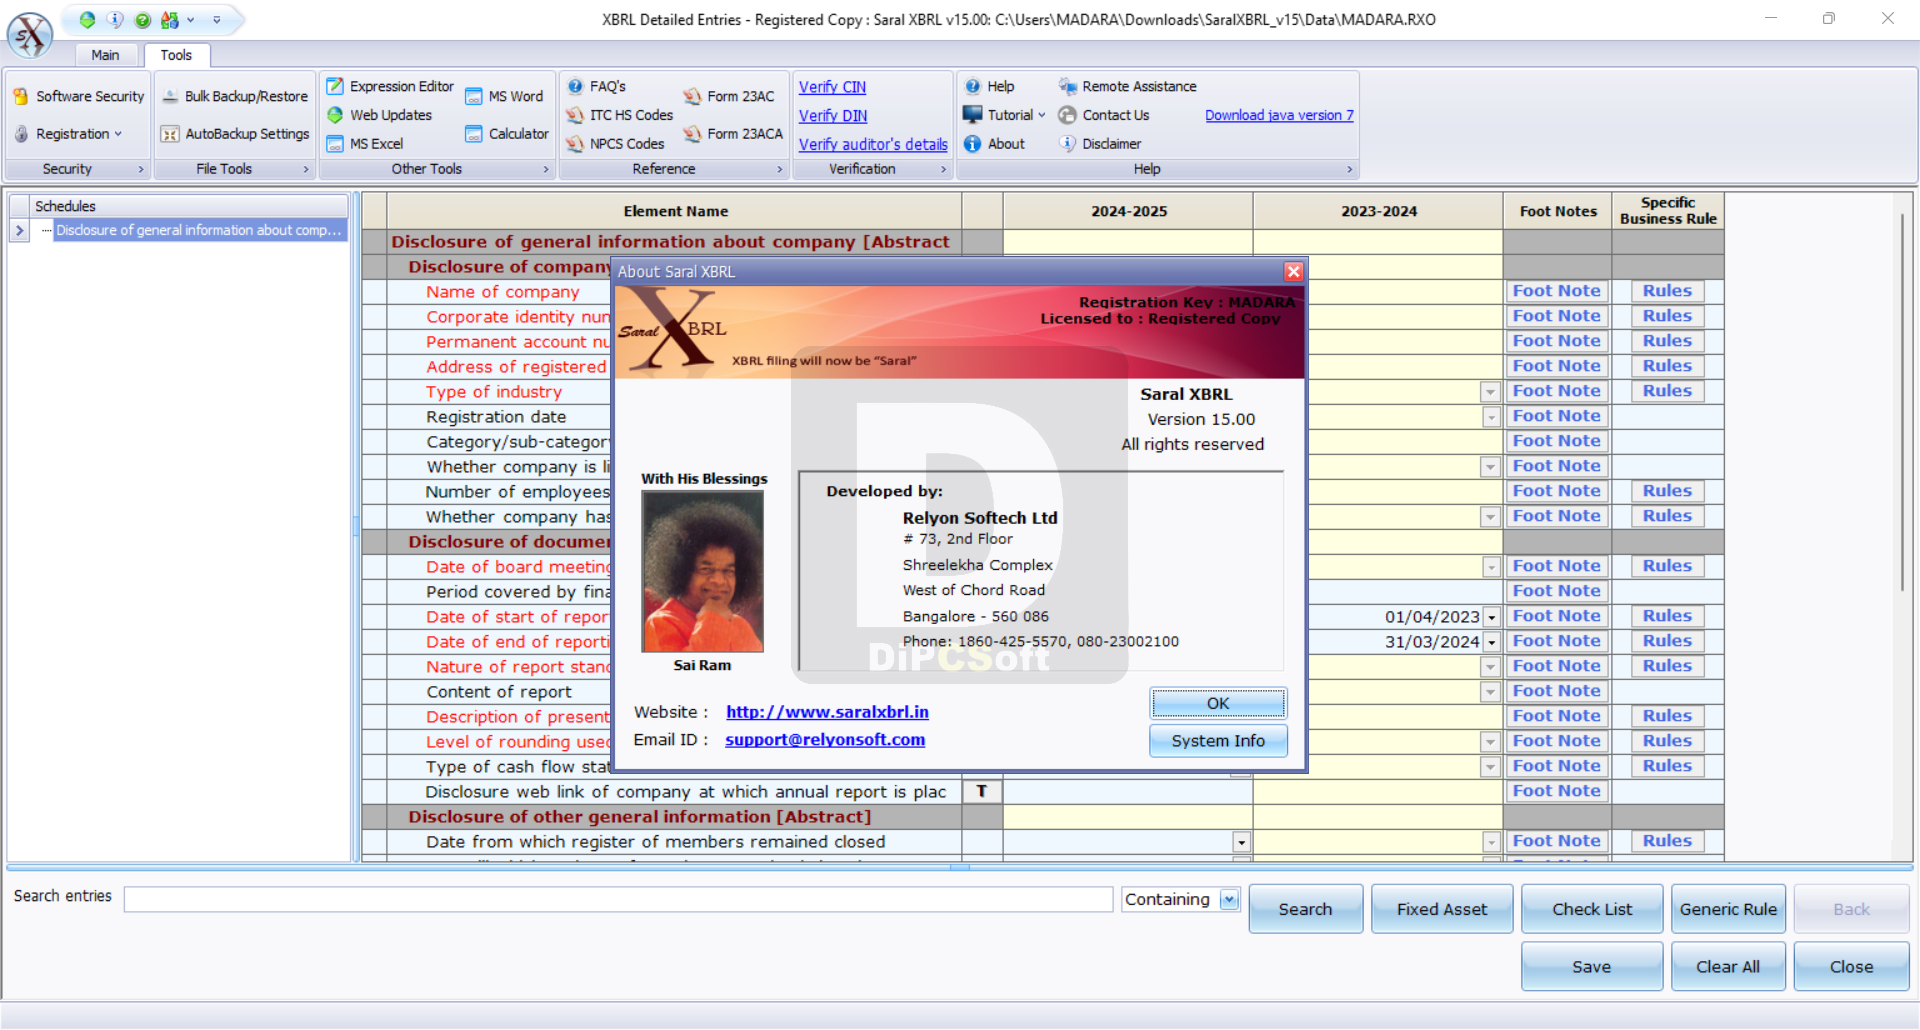Expand the Security group launcher arrow
The image size is (1920, 1030).
tap(140, 169)
